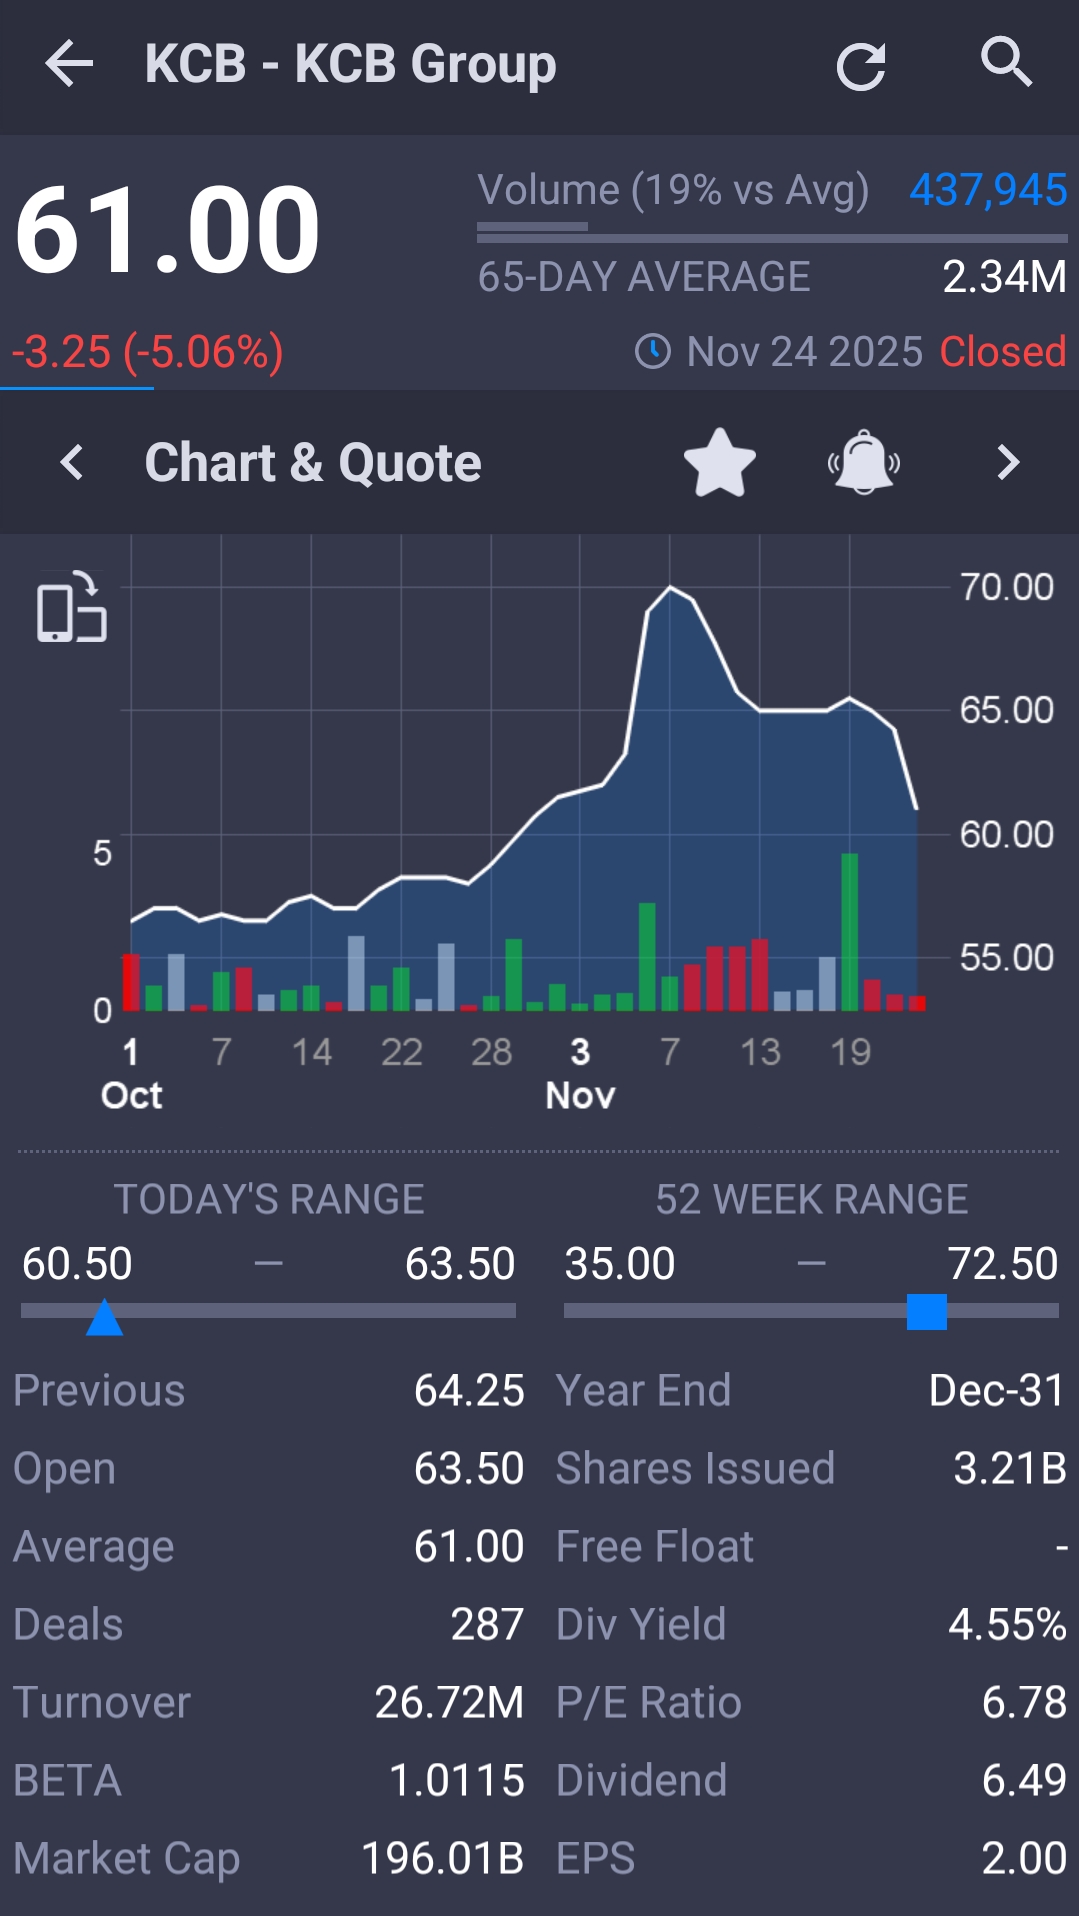Tap the KCB - KCB Group title
This screenshot has width=1079, height=1916.
(x=350, y=64)
